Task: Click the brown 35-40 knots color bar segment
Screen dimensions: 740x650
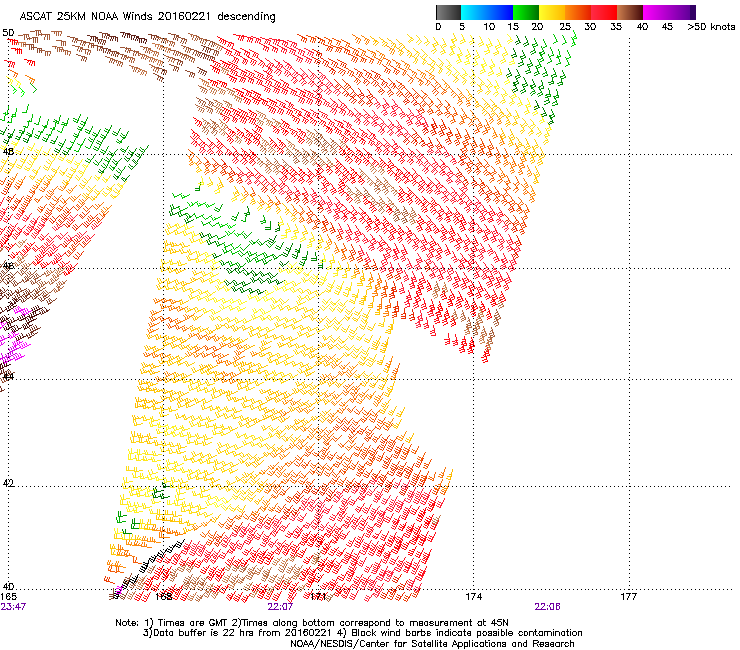Action: pos(630,12)
